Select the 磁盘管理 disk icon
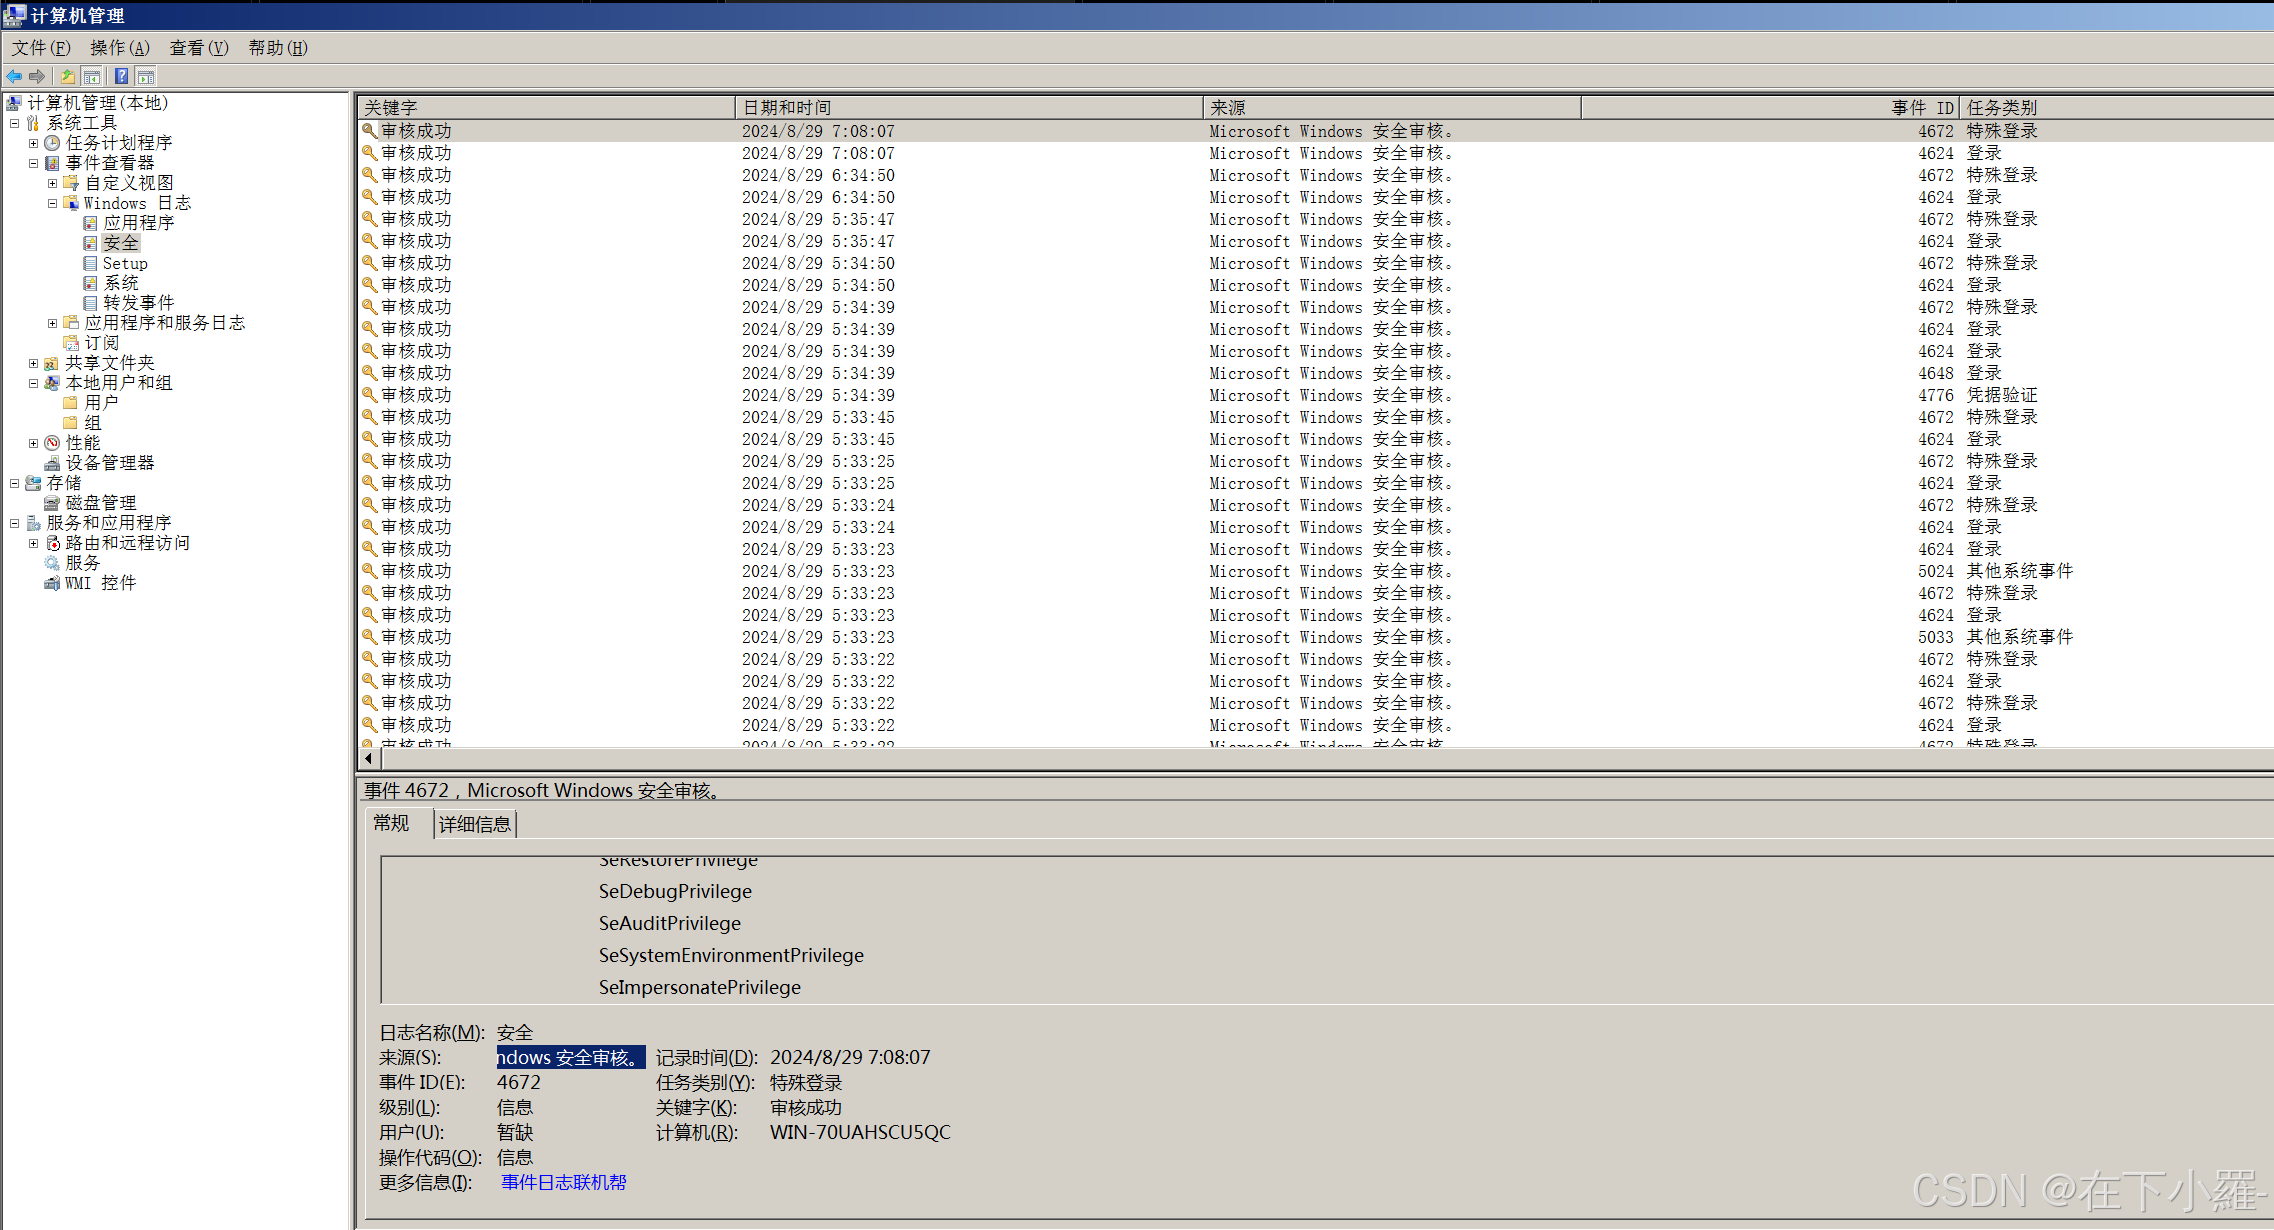Image resolution: width=2274 pixels, height=1230 pixels. [52, 503]
